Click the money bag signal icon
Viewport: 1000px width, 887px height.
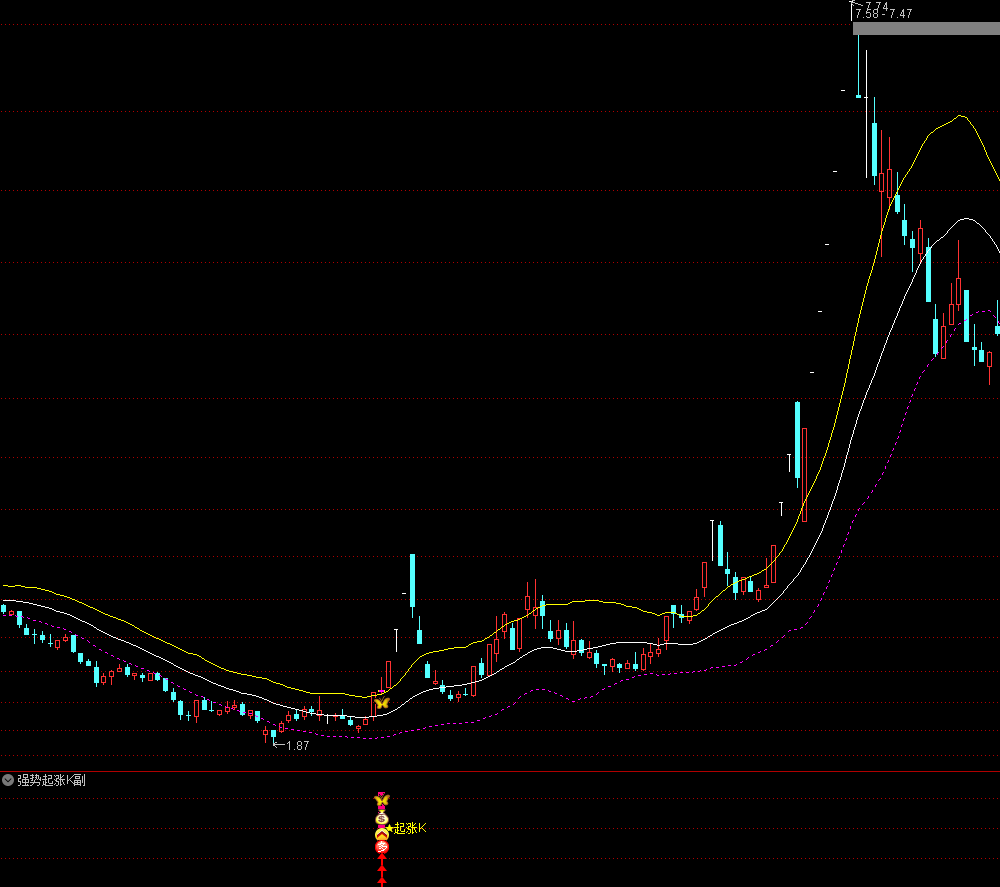point(381,817)
